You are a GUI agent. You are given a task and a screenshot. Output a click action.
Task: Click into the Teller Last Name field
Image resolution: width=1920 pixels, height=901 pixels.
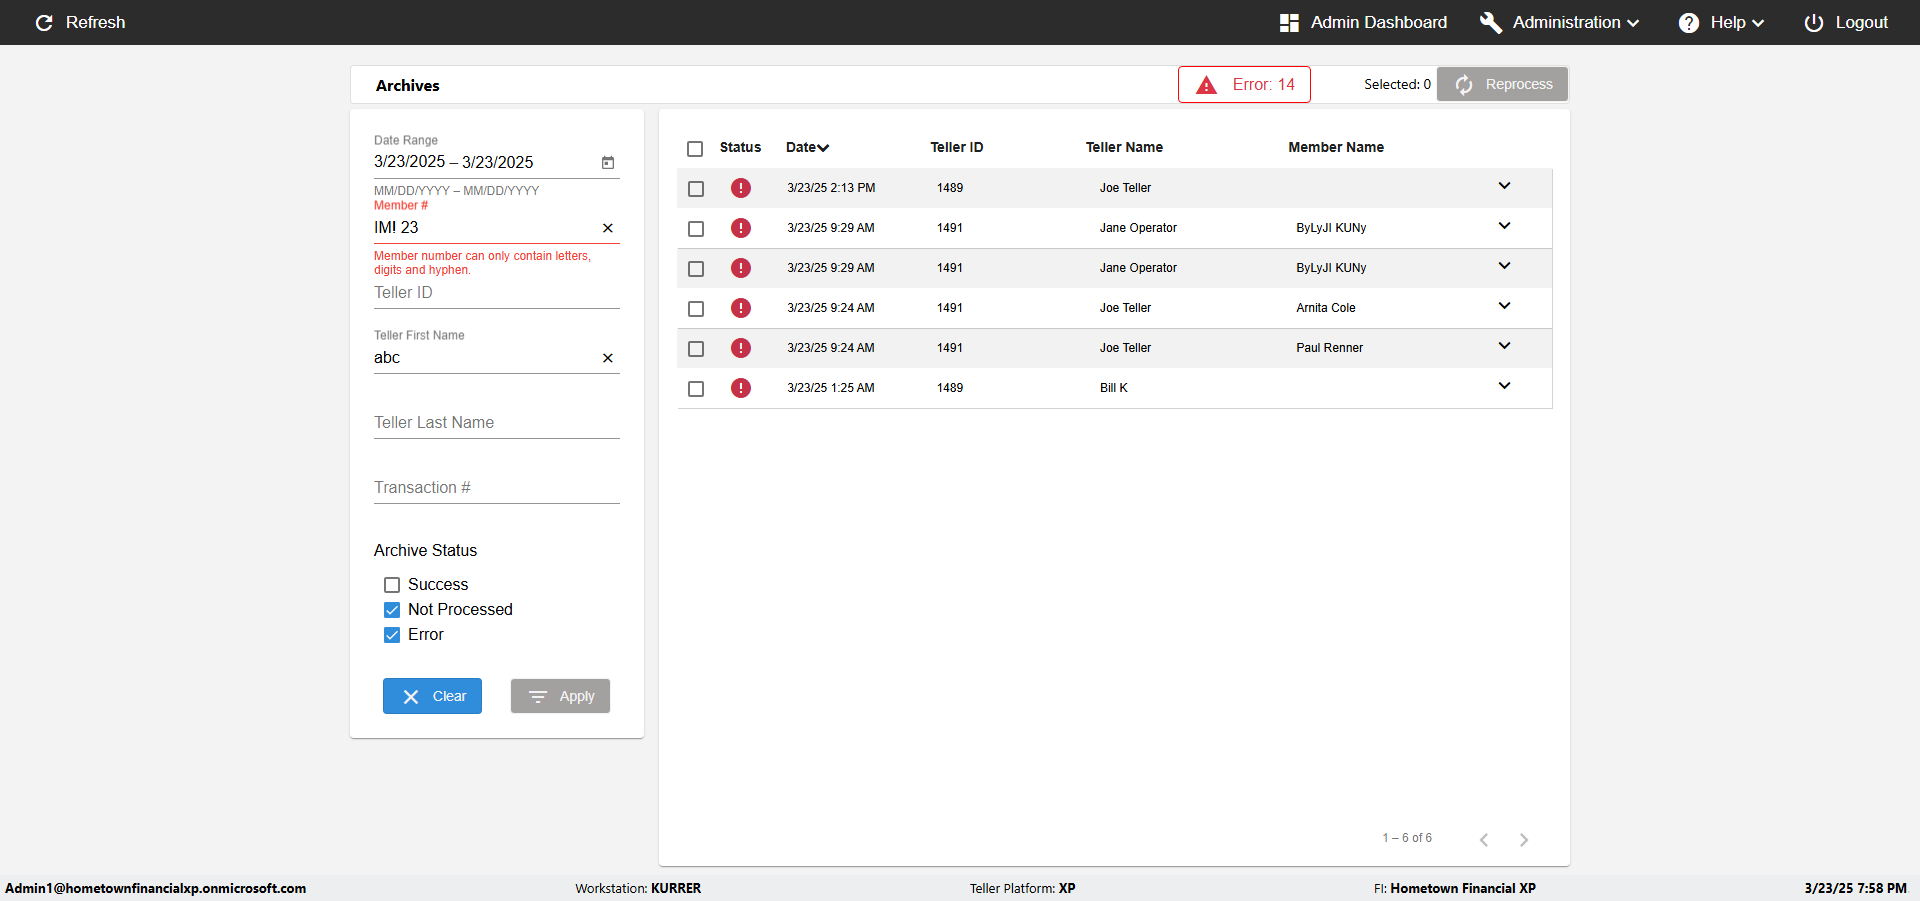496,423
